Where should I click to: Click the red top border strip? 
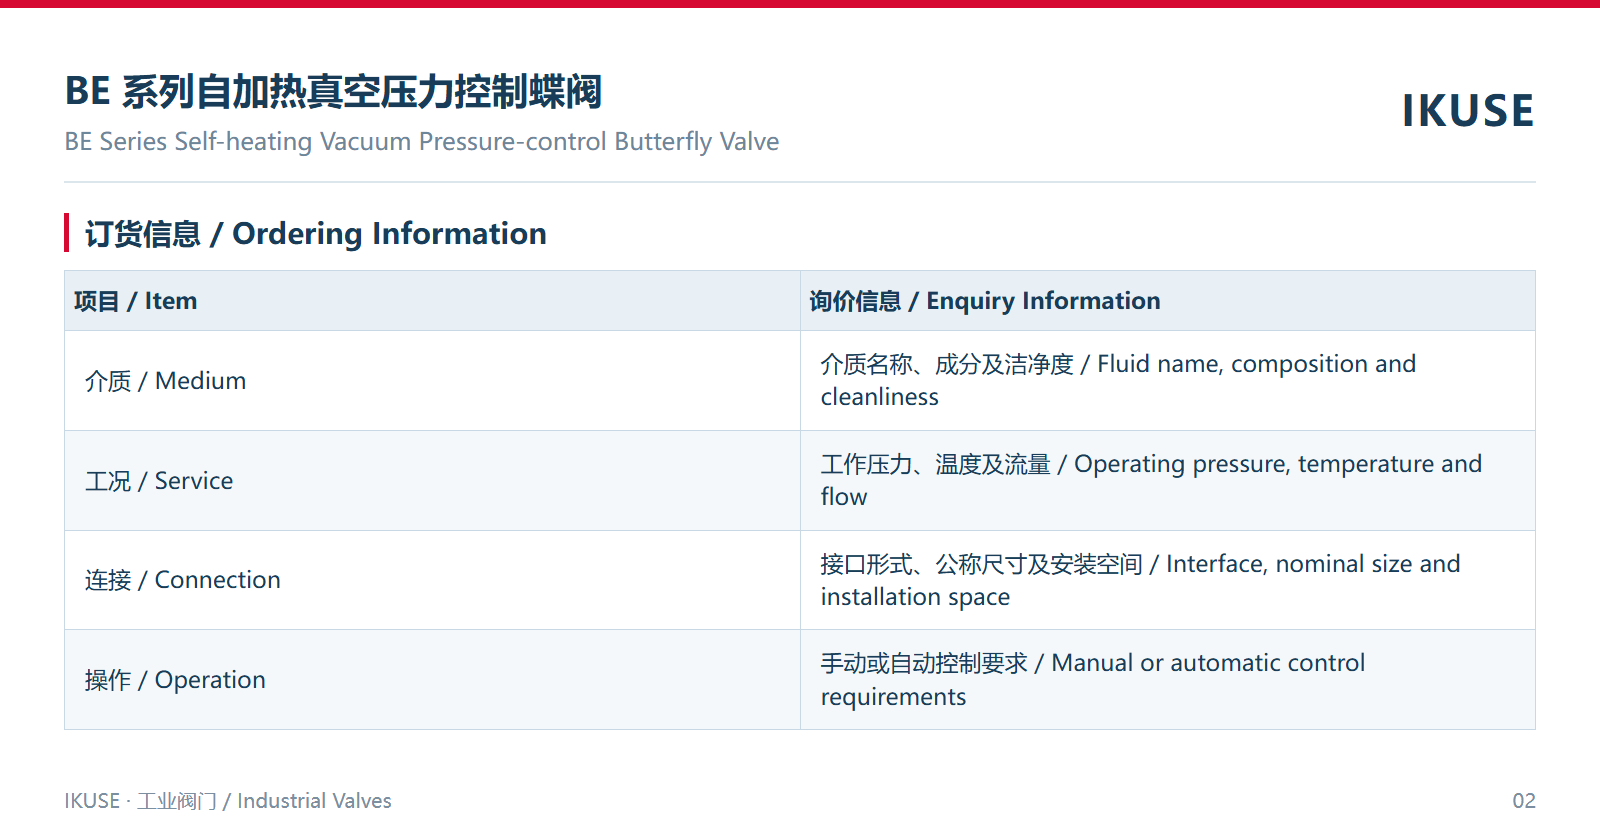click(x=800, y=4)
